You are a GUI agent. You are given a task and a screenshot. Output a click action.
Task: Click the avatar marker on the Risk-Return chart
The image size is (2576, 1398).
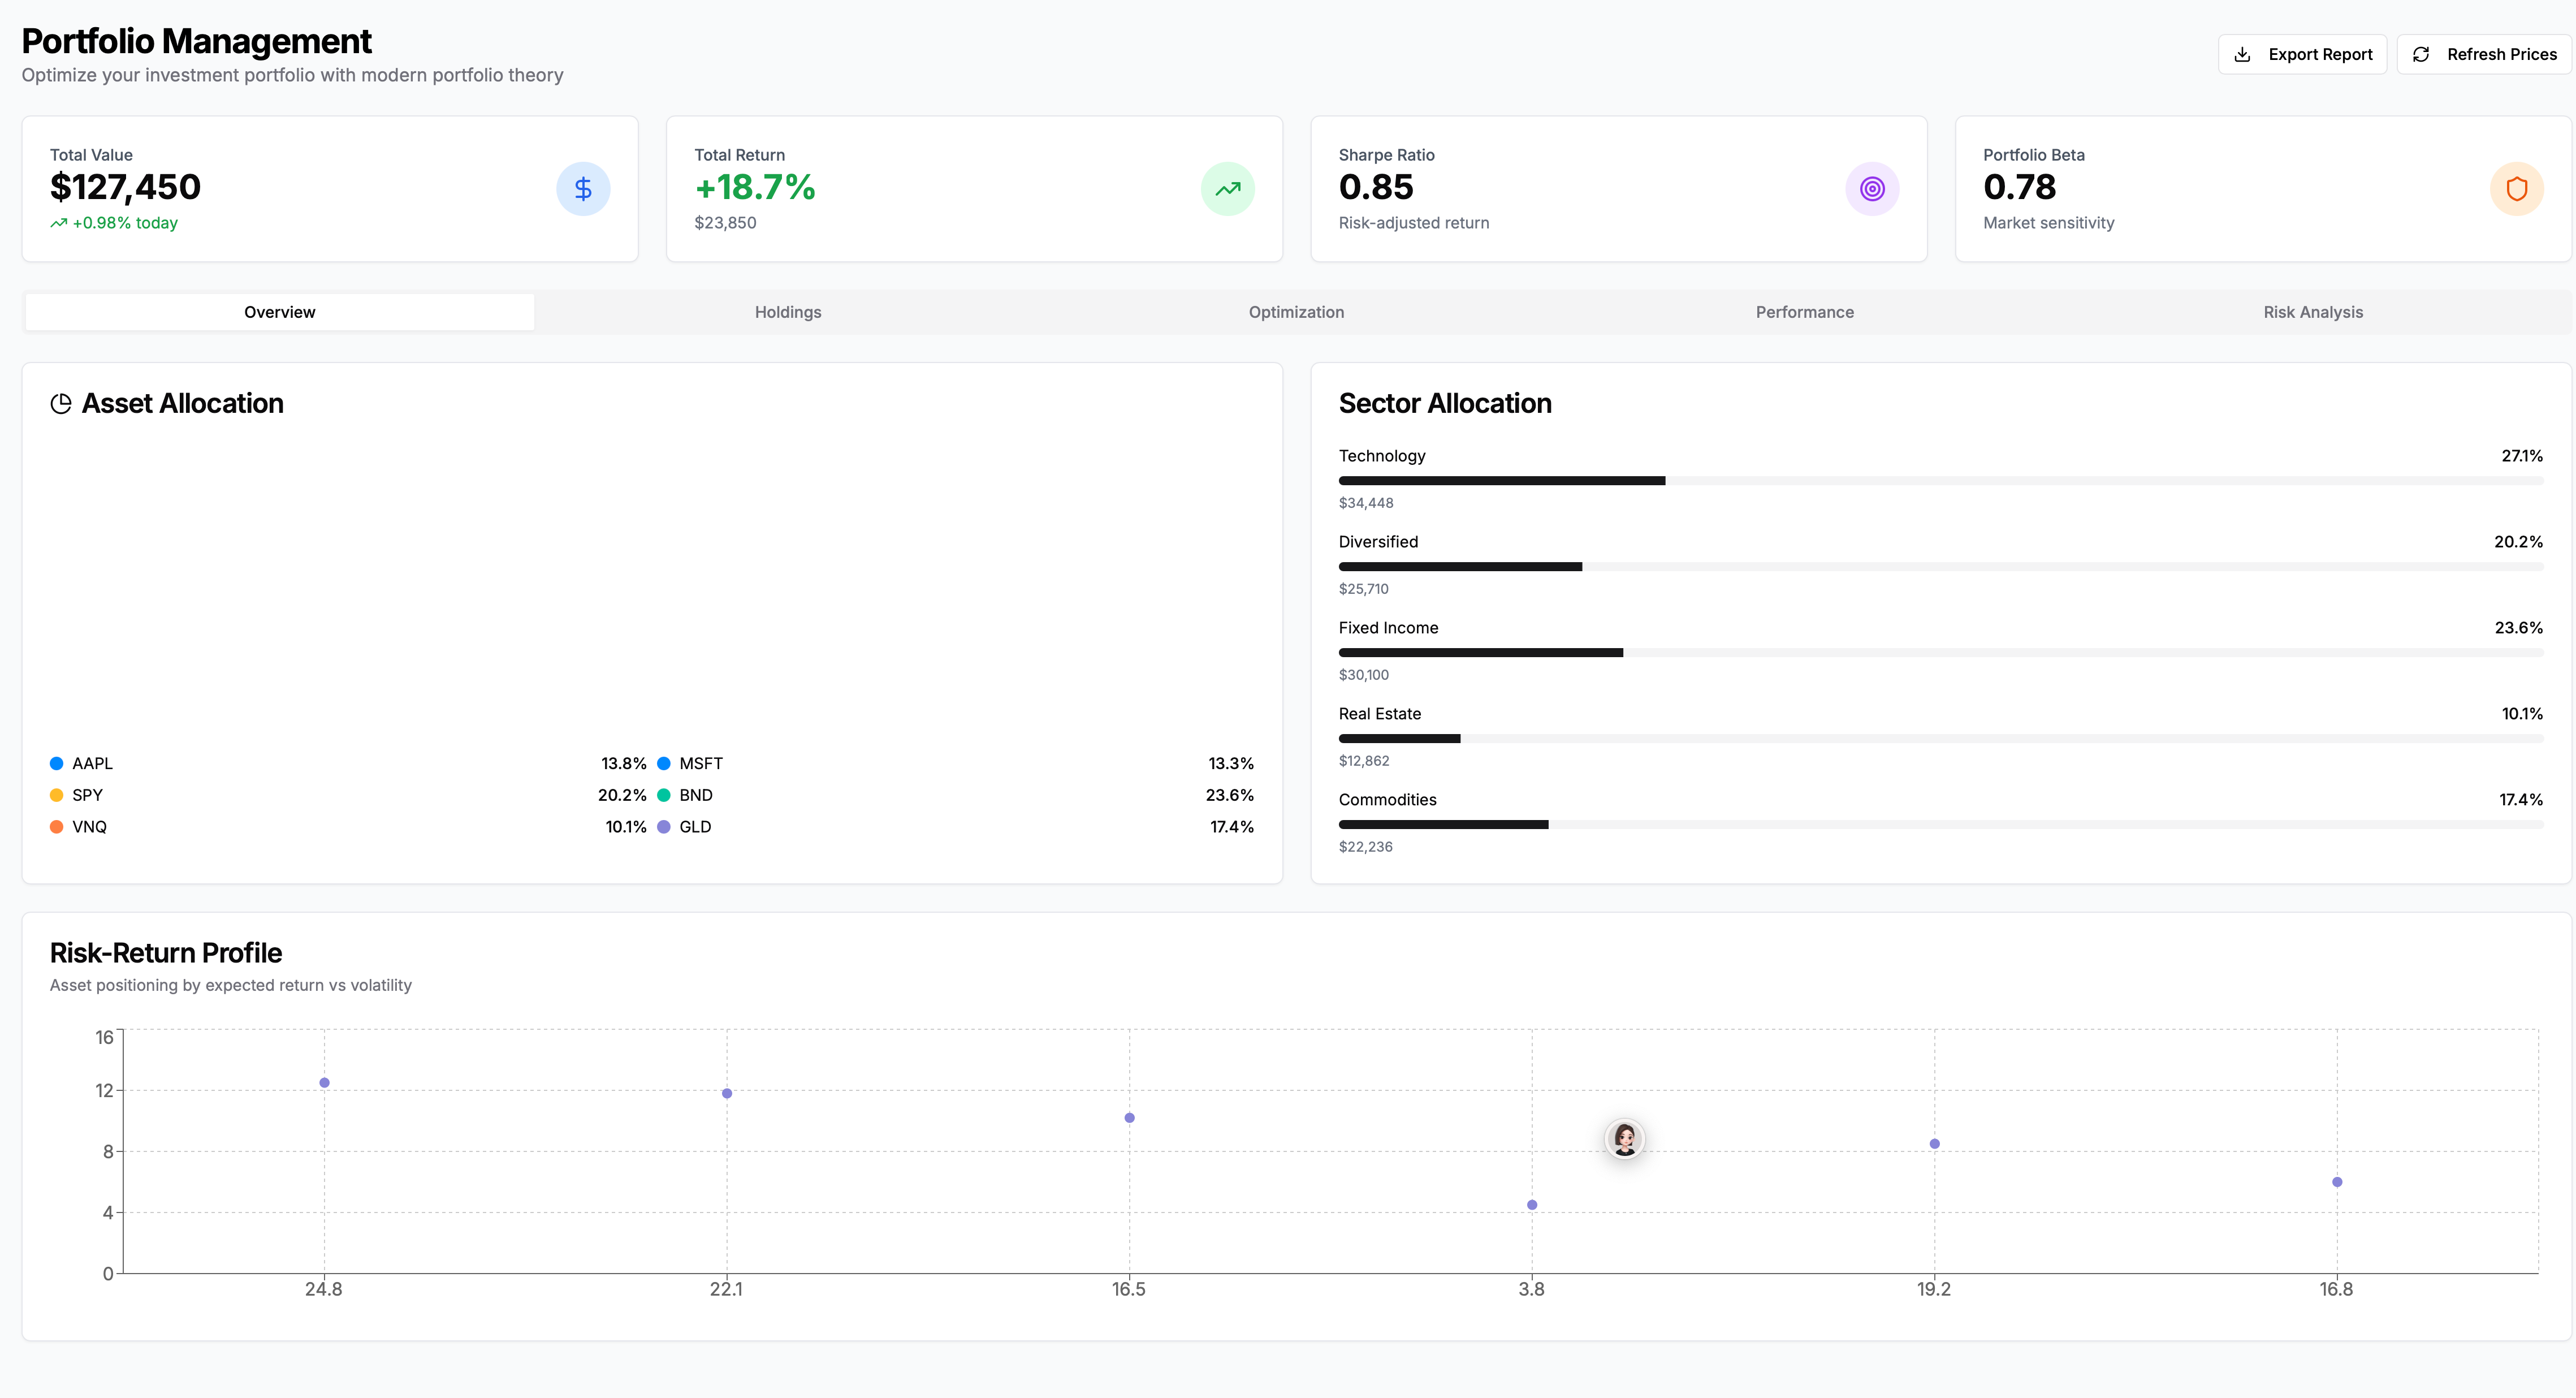click(x=1624, y=1139)
